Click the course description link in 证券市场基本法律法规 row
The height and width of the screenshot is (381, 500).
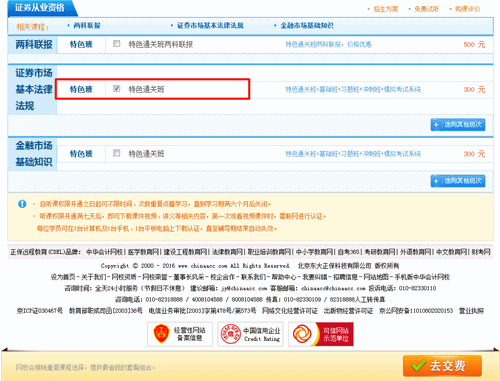(353, 89)
